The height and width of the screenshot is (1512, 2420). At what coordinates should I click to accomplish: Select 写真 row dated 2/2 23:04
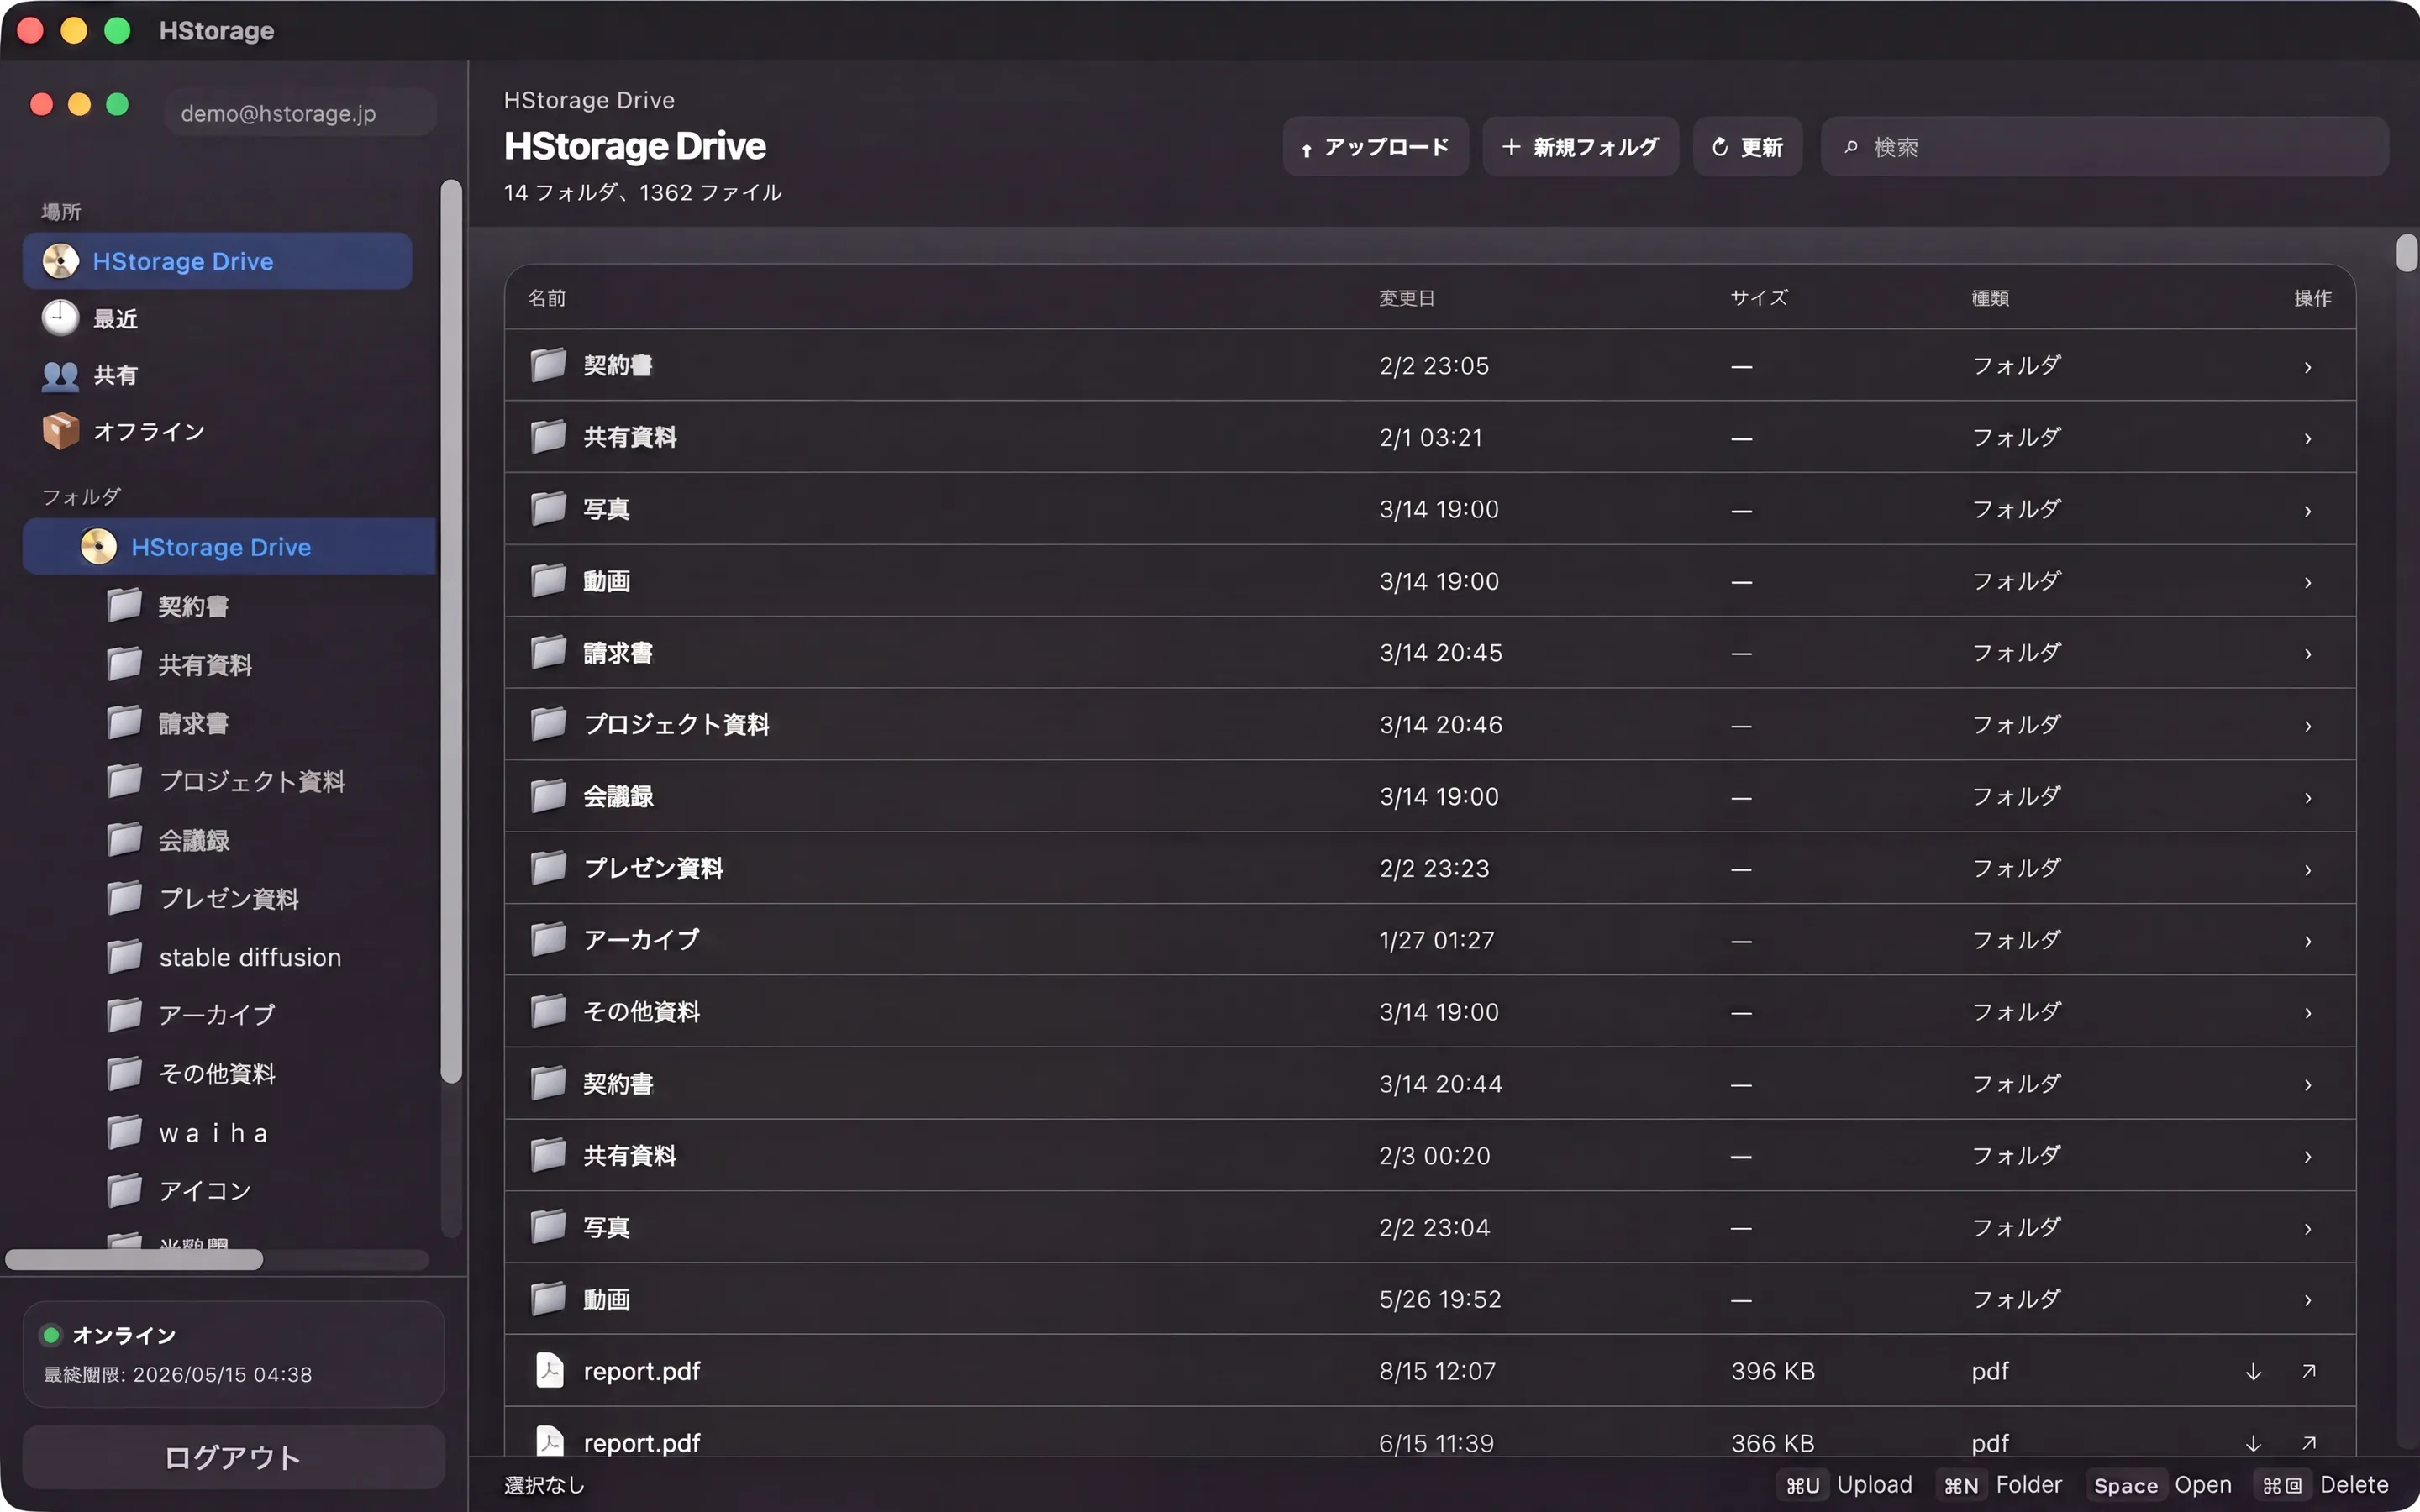[x=1430, y=1227]
